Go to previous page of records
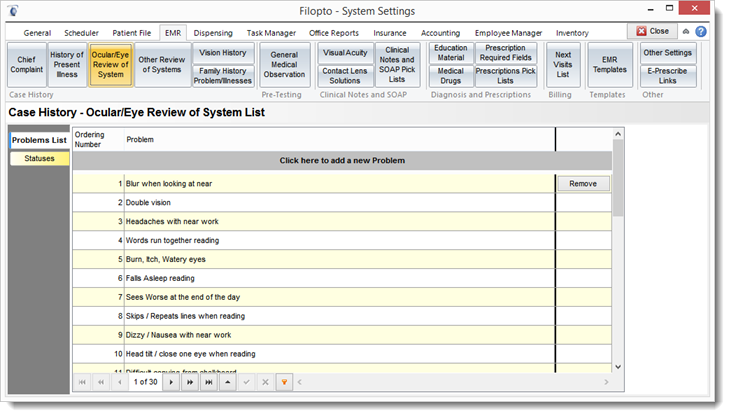Image resolution: width=730 pixels, height=417 pixels. (101, 382)
